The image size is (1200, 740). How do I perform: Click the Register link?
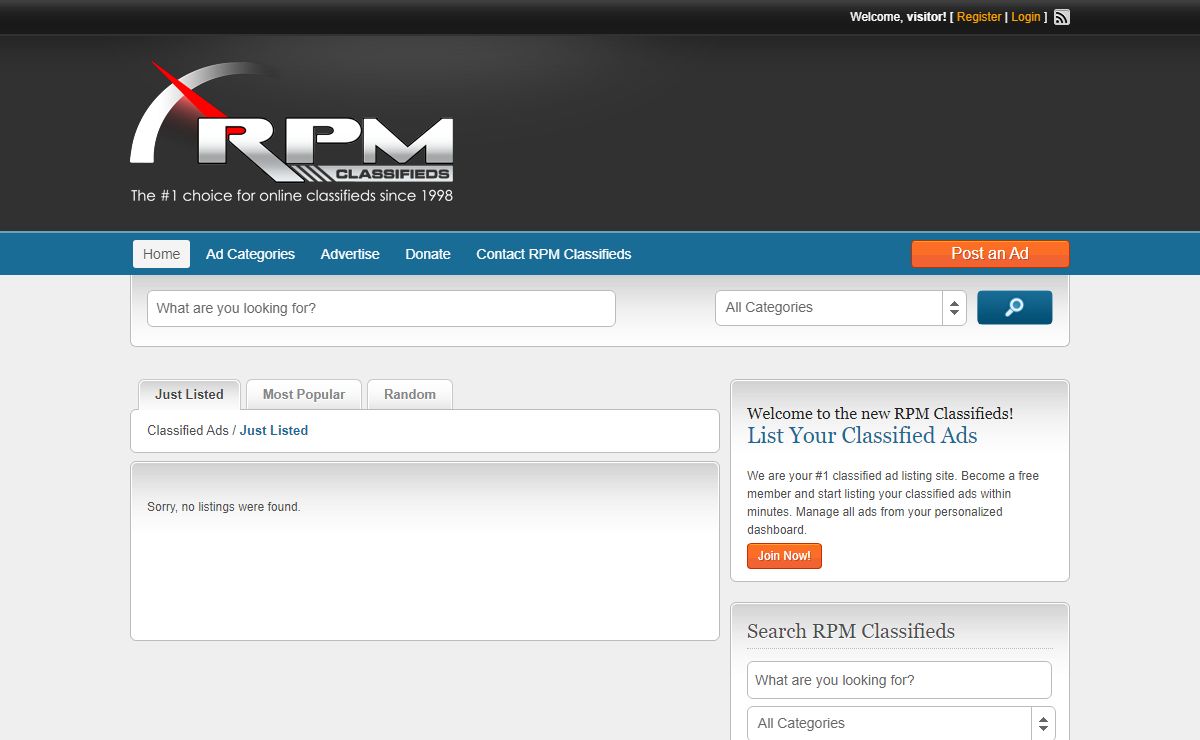[979, 17]
